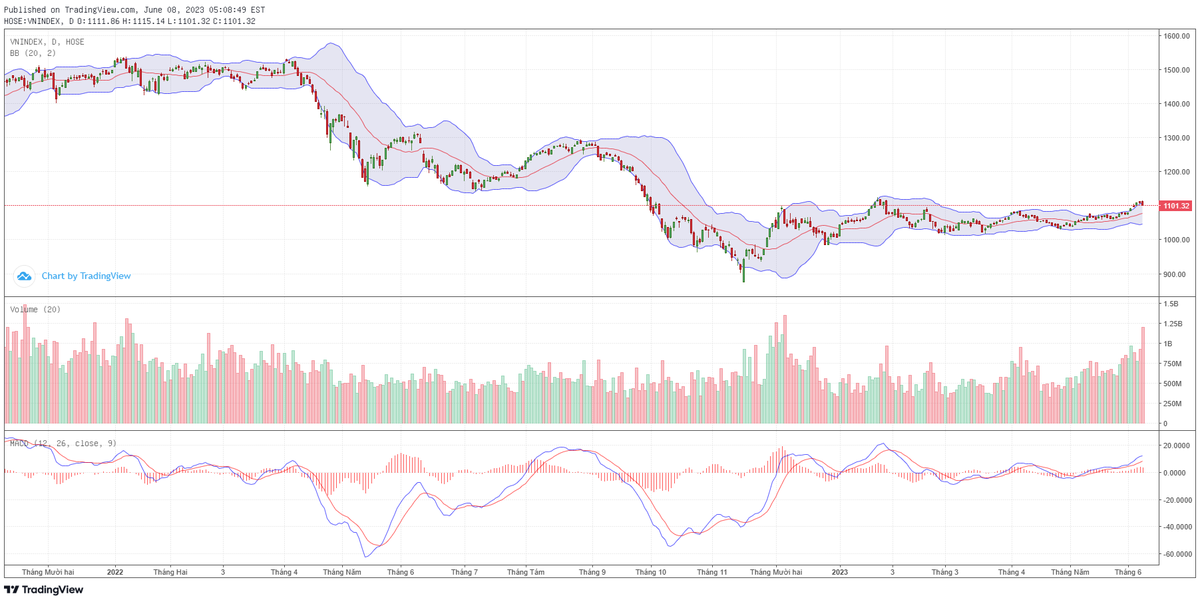Click the 2022 year marker on time axis
The image size is (1200, 602).
[x=115, y=573]
